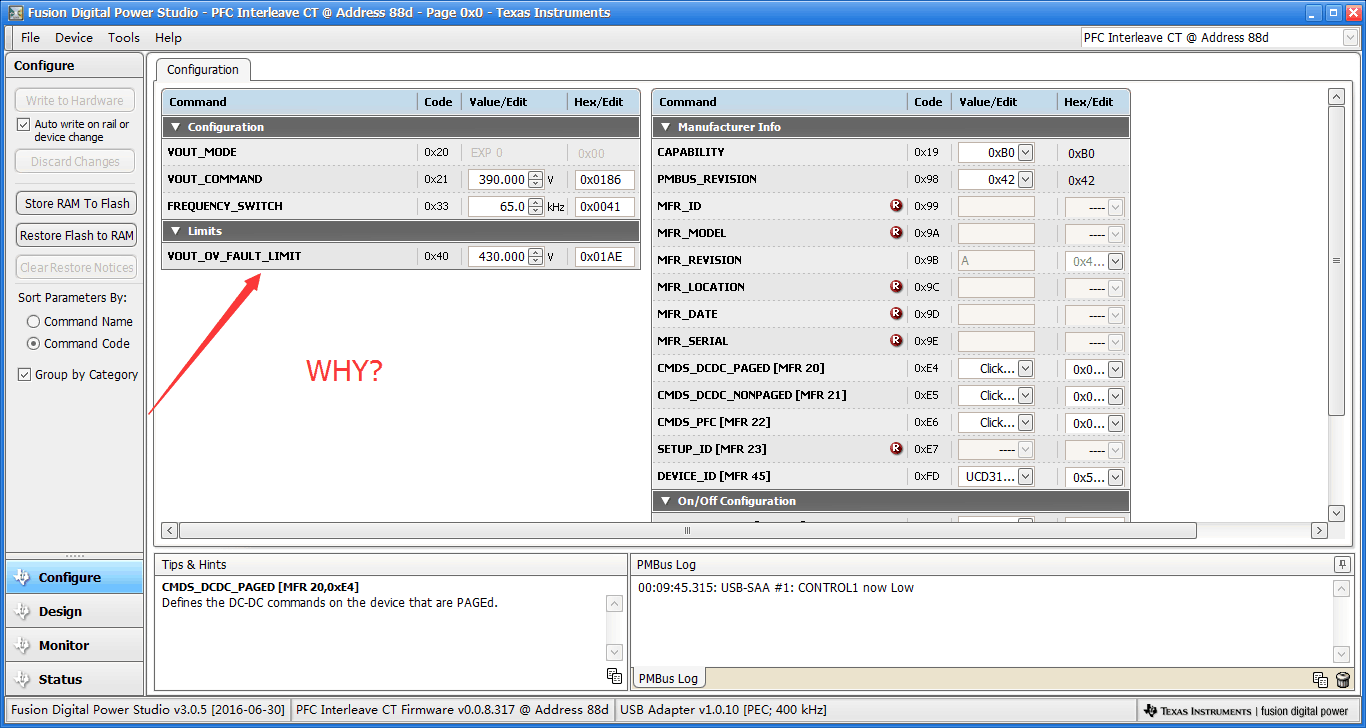Pin the PMBus Log panel
1366x728 pixels.
[x=1342, y=565]
